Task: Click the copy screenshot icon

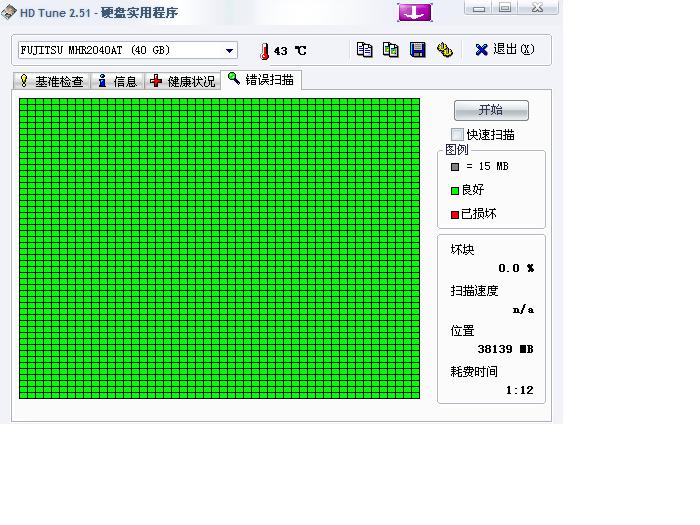Action: [x=391, y=50]
